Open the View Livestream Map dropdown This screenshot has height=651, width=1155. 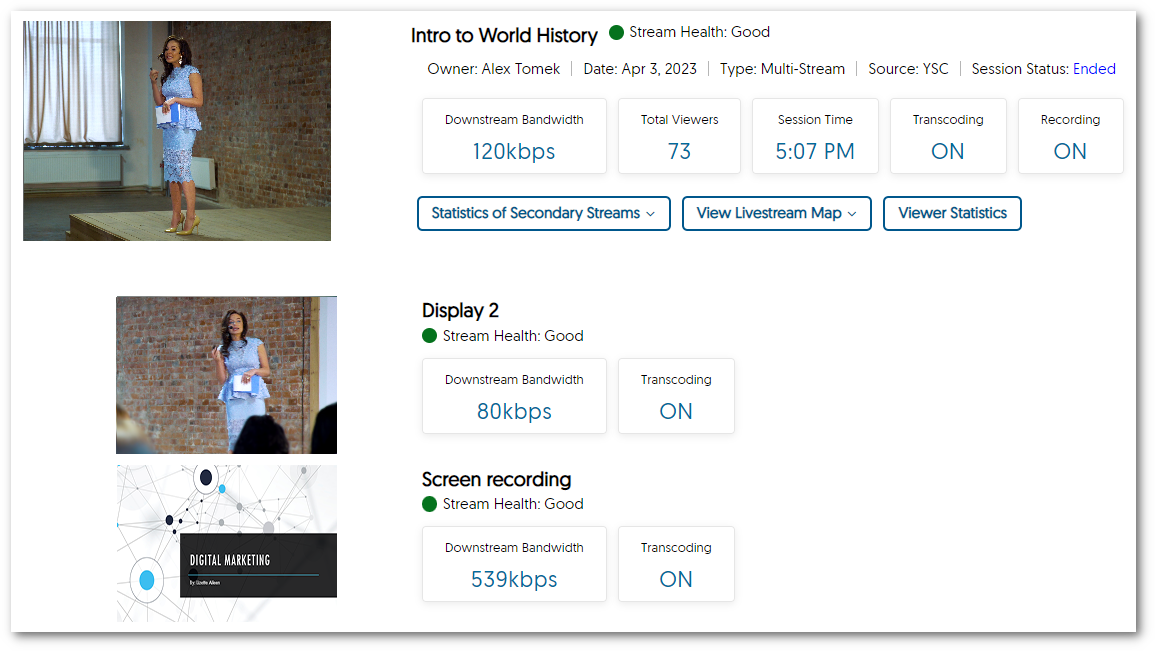tap(776, 213)
